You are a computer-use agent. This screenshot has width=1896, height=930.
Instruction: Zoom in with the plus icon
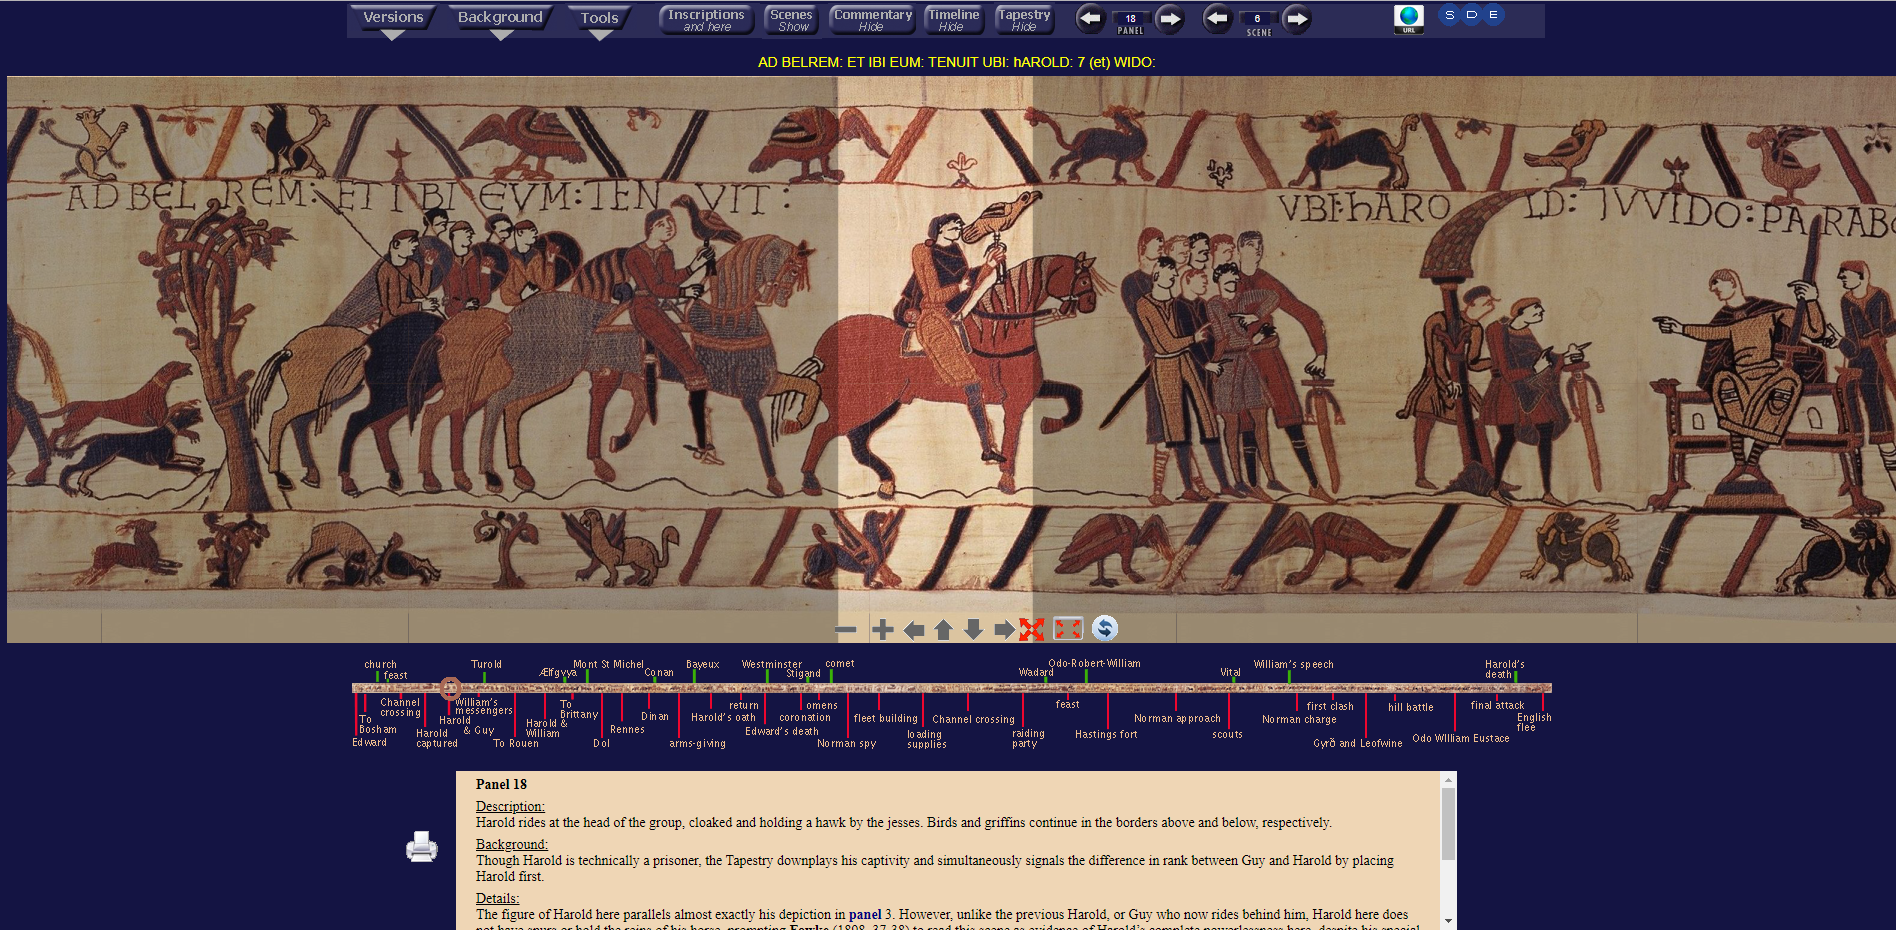point(882,629)
